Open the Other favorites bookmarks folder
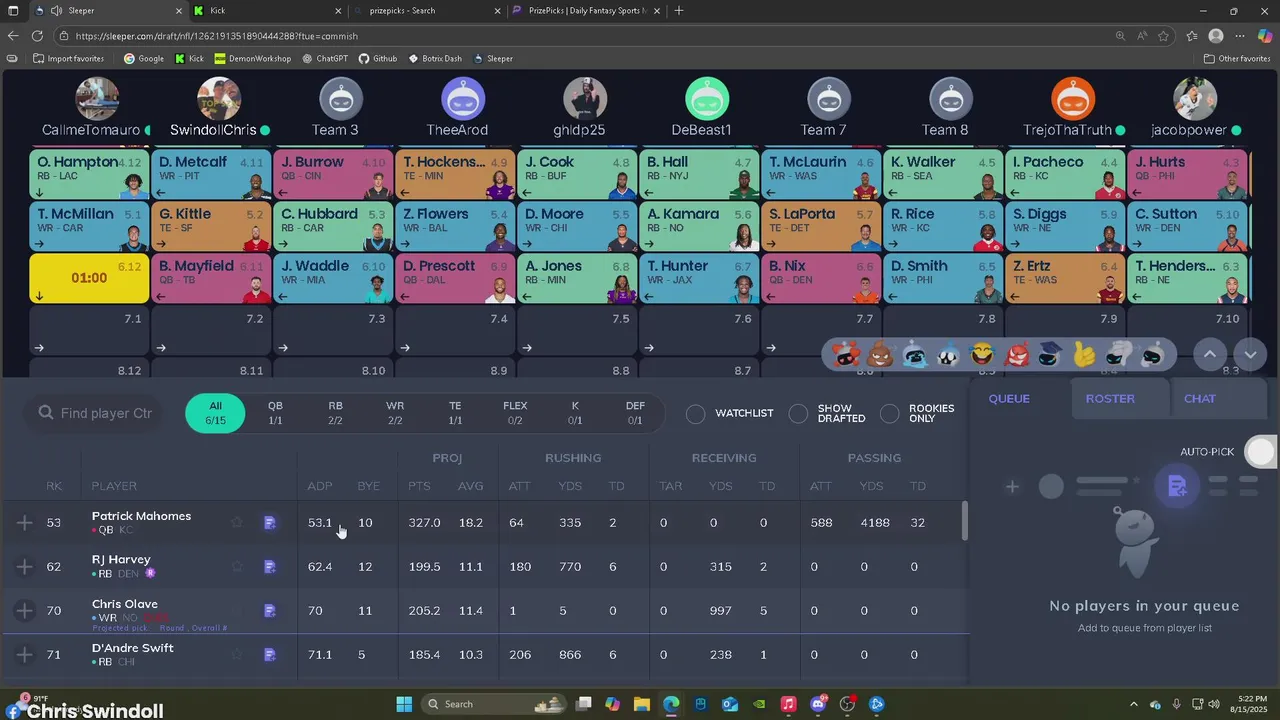The width and height of the screenshot is (1280, 720). pyautogui.click(x=1237, y=58)
